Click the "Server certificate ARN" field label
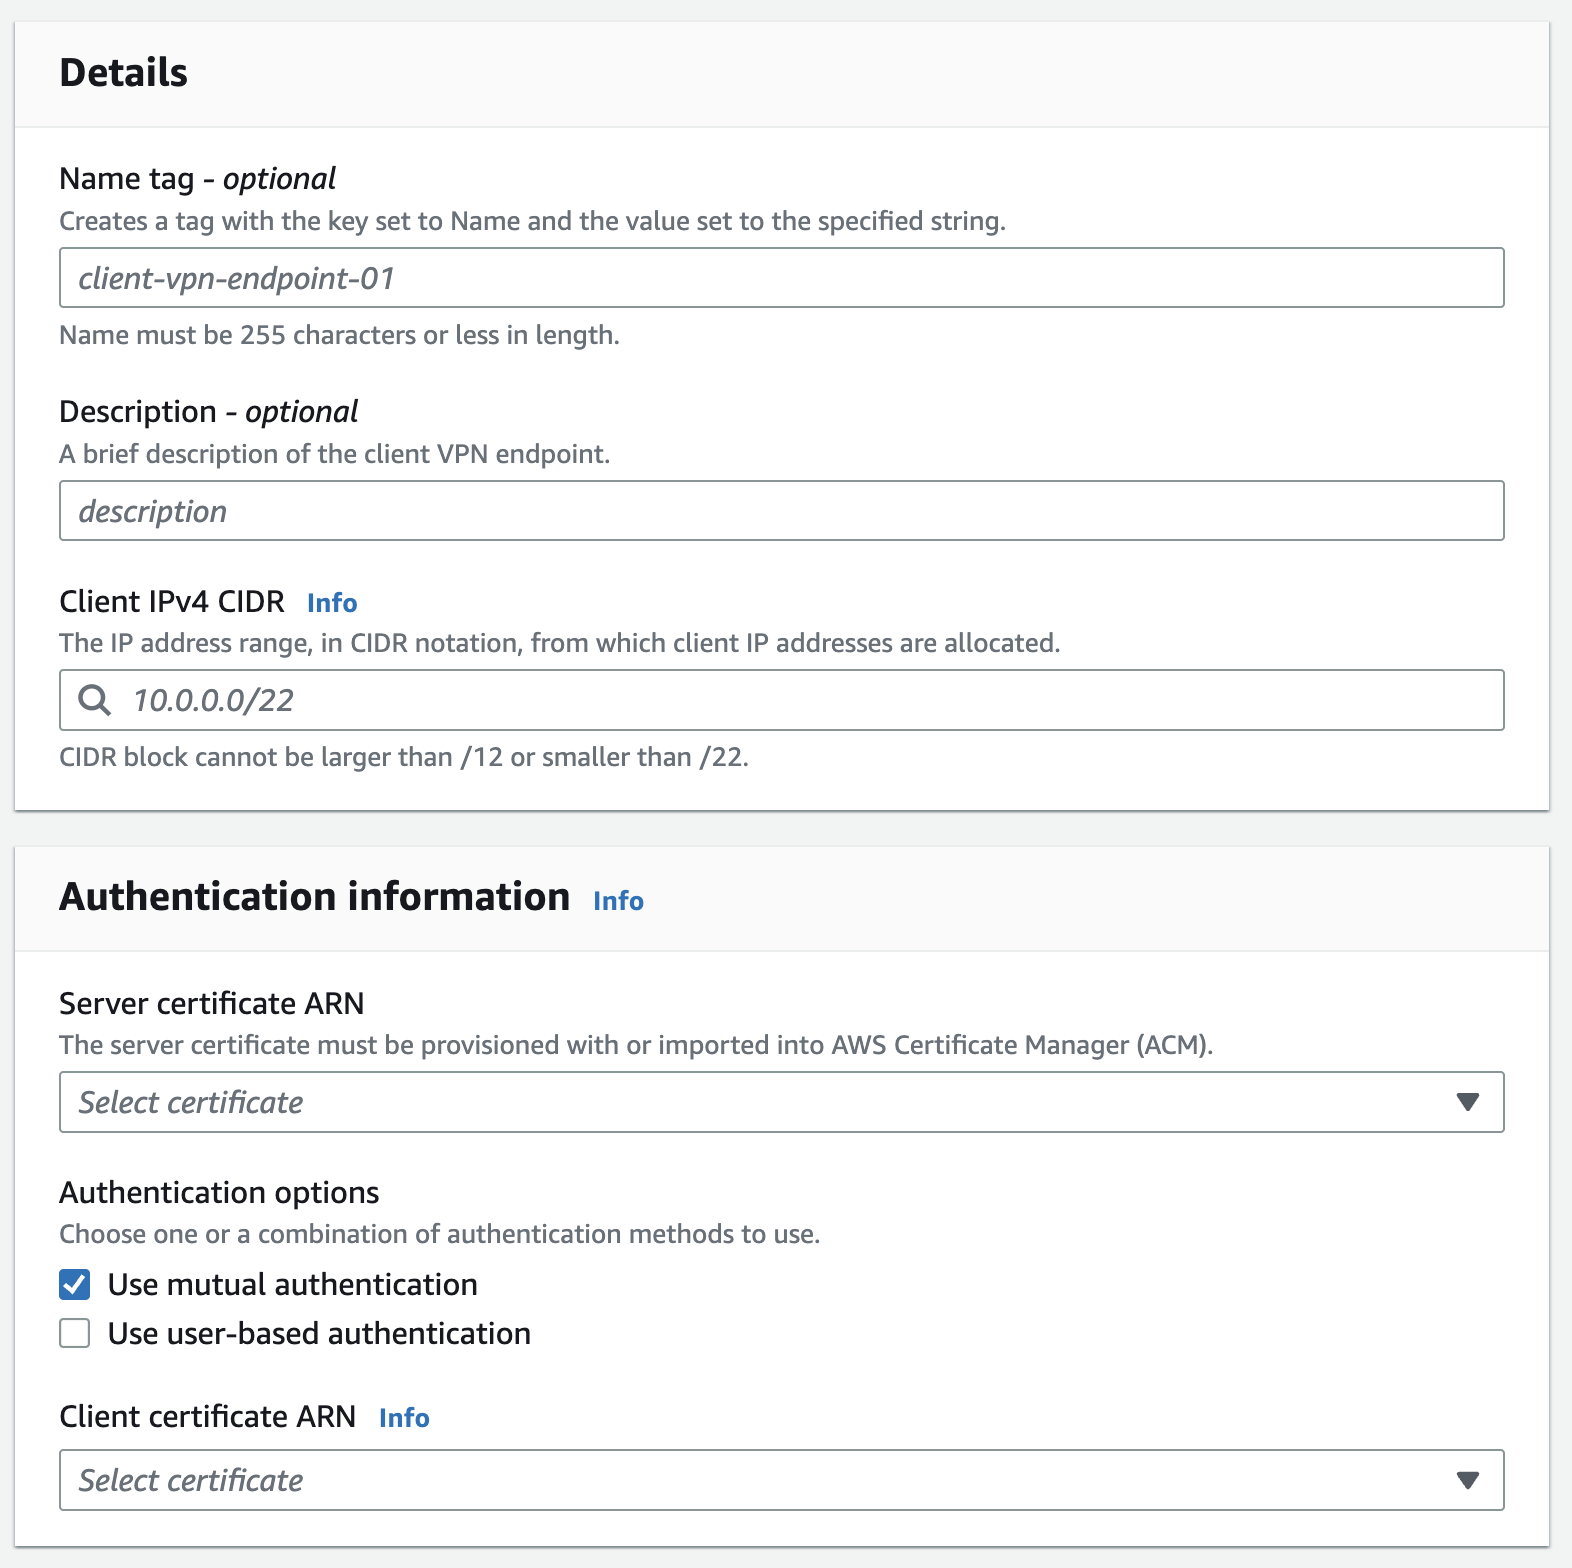 point(211,1003)
